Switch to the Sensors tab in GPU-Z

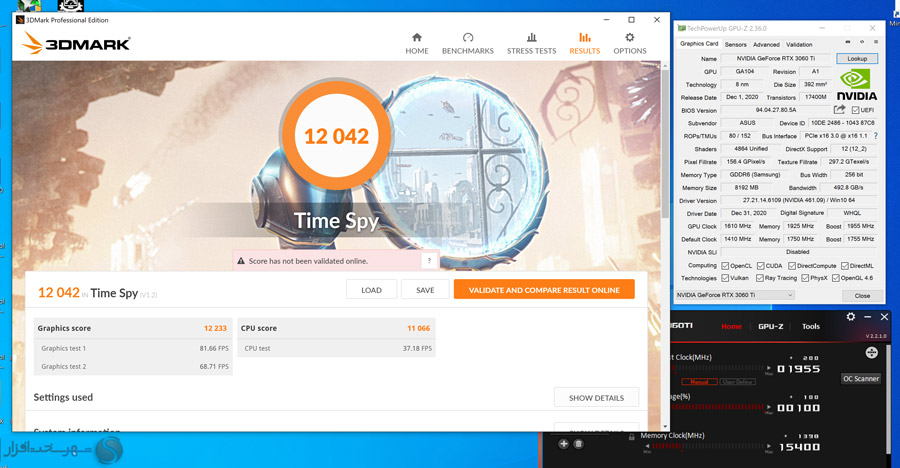[x=735, y=44]
